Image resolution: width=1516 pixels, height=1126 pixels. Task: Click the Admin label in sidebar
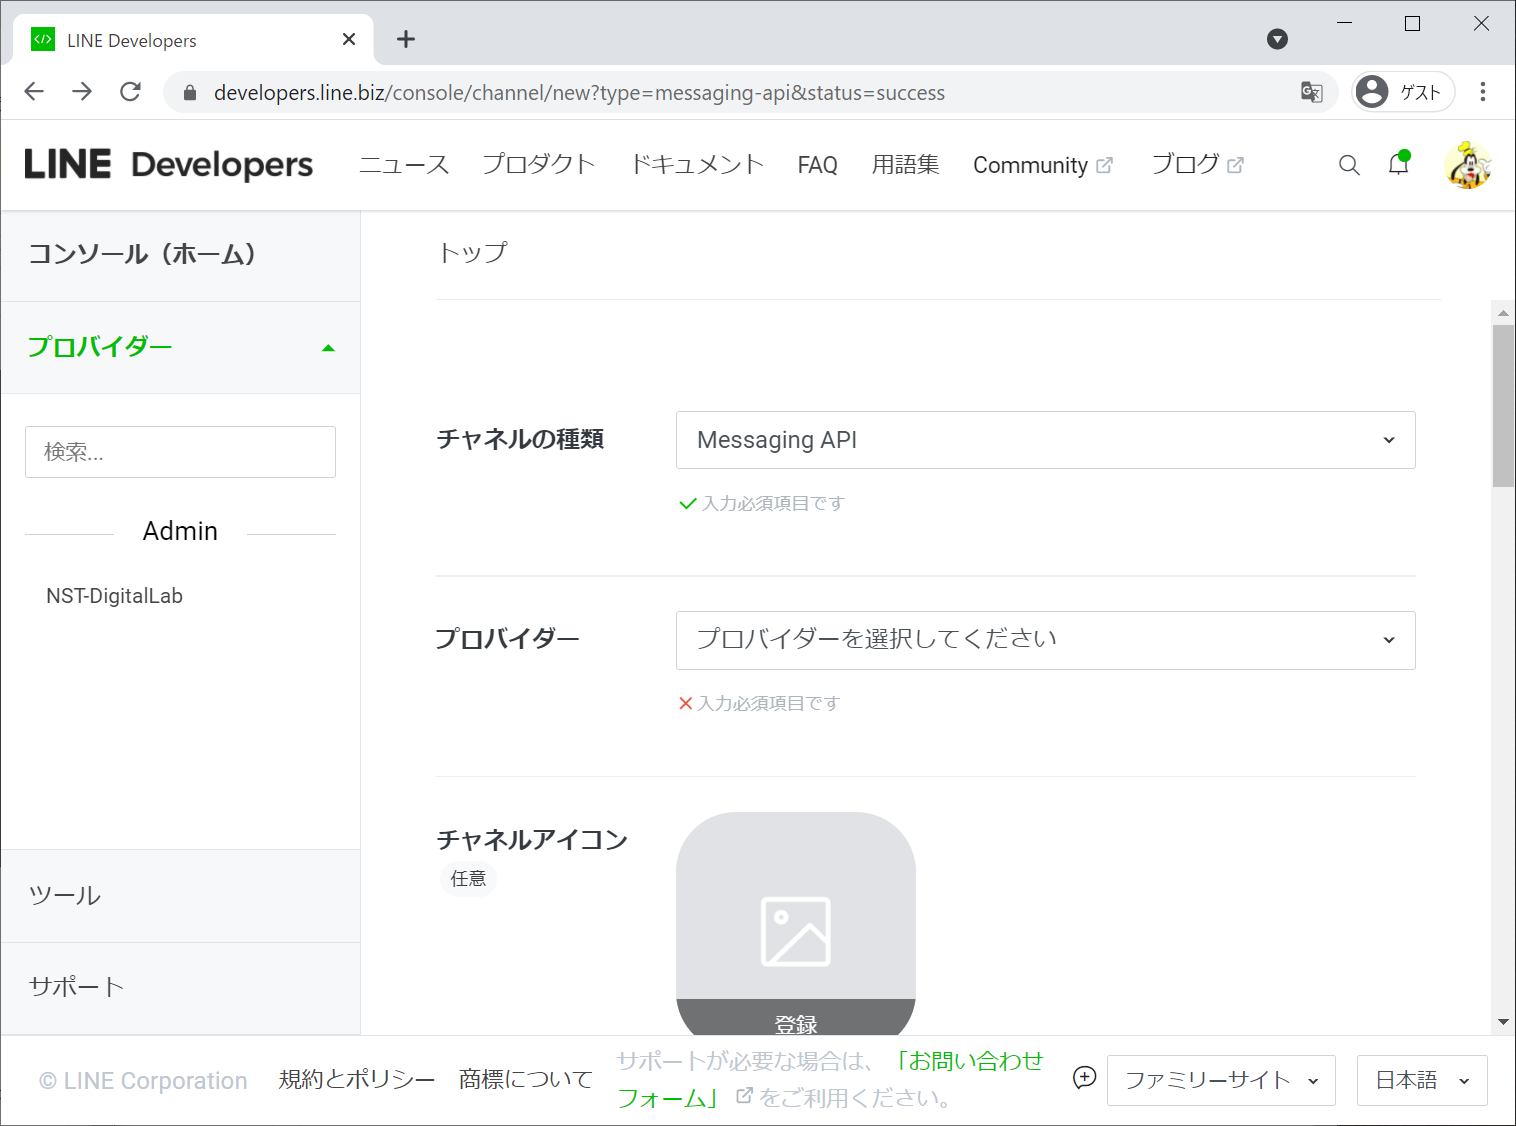(180, 531)
